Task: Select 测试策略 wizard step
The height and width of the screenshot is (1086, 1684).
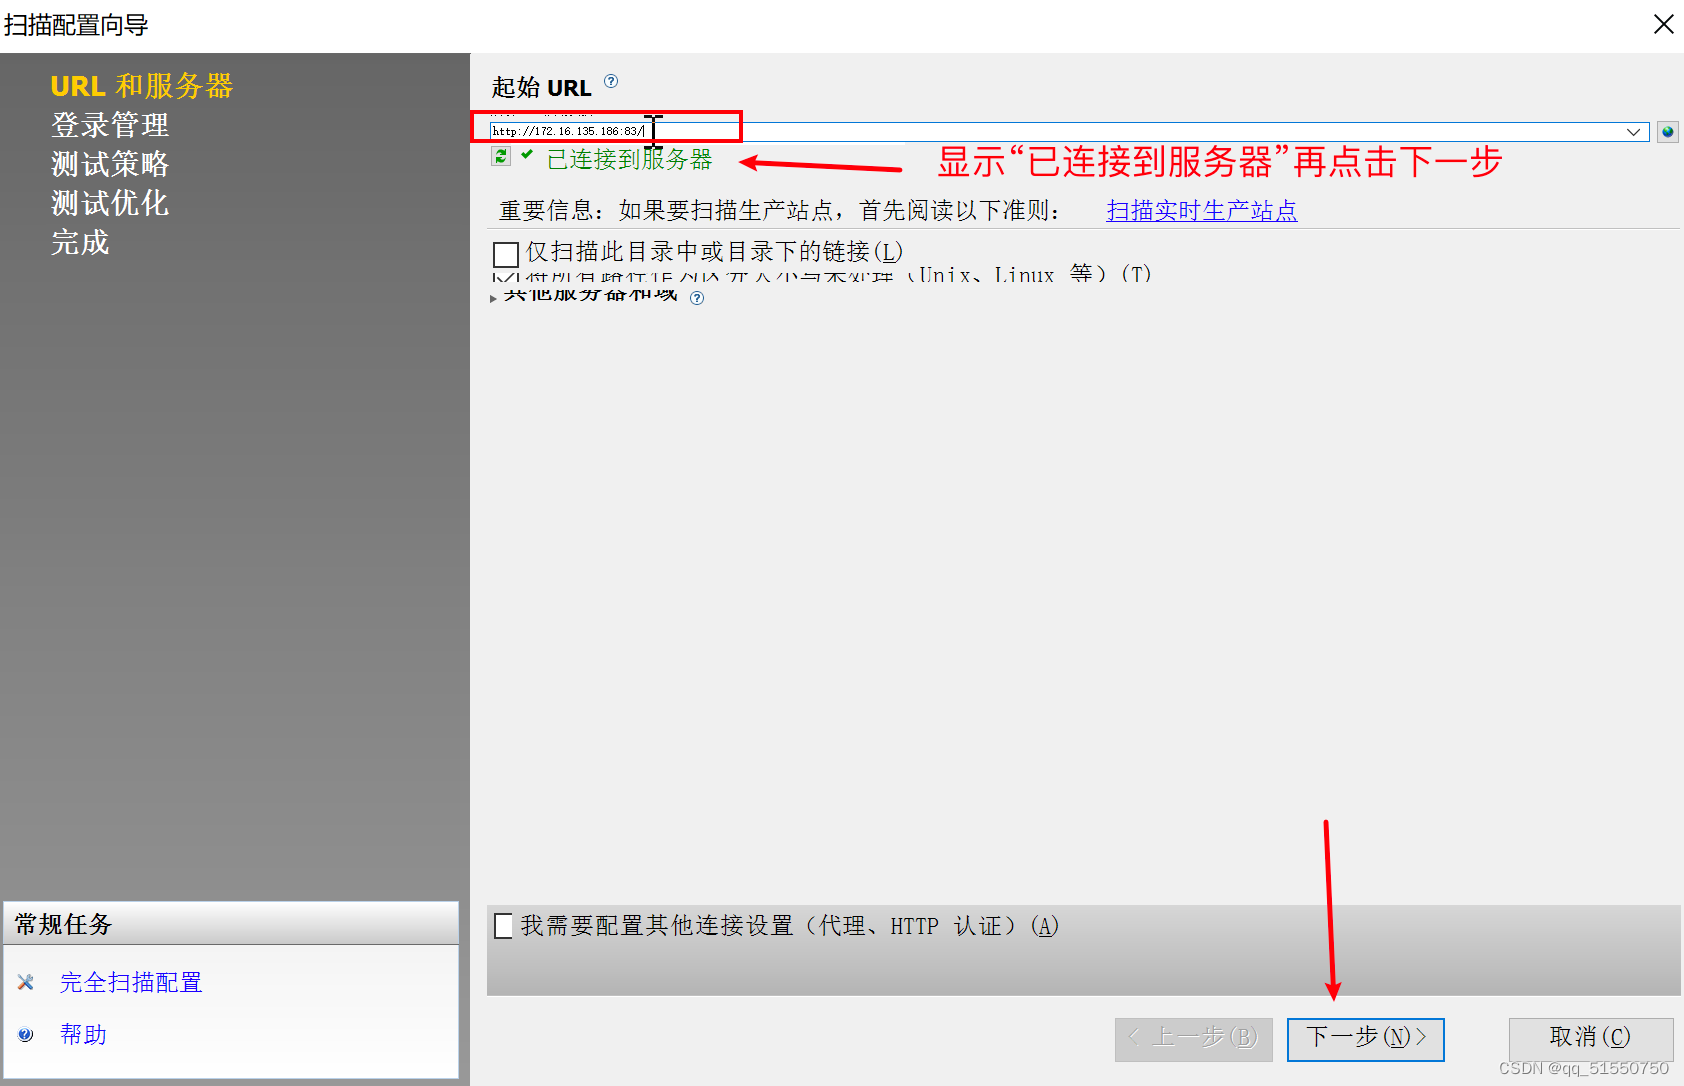Action: click(x=110, y=164)
